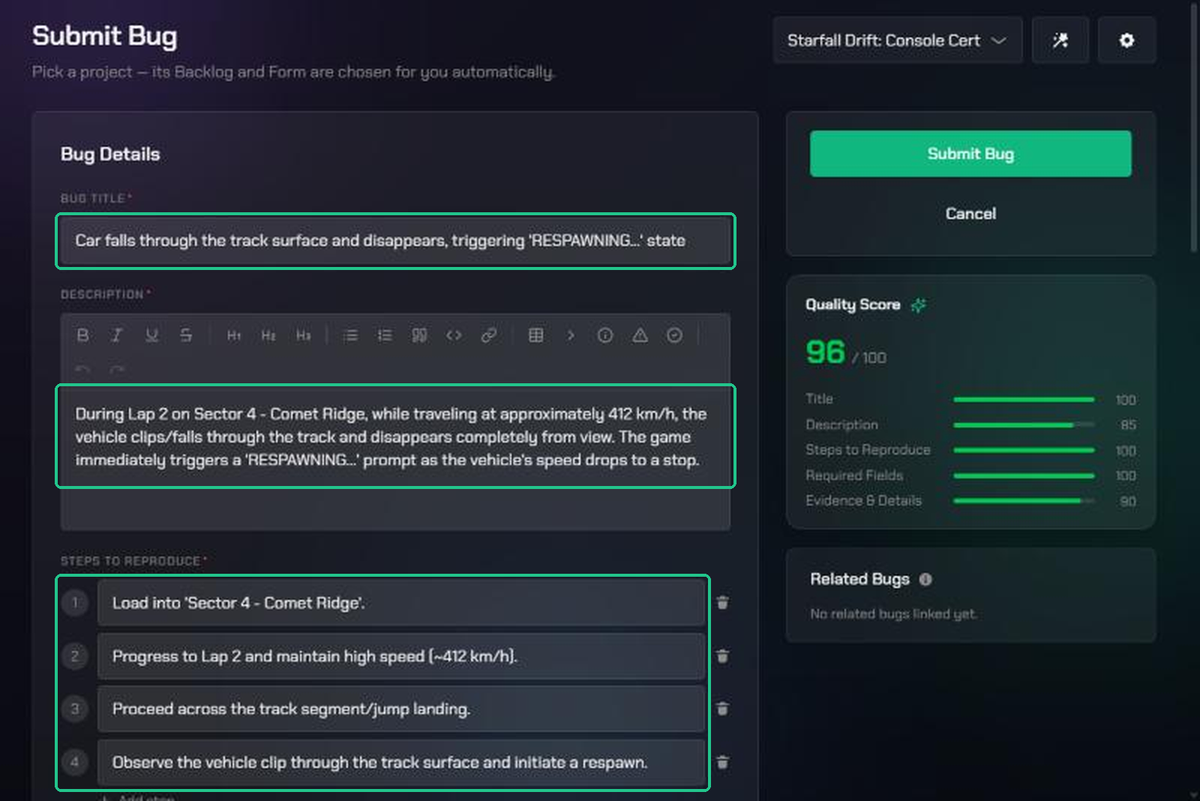1200x801 pixels.
Task: Open the magic wand auto-fill tool
Action: (x=1060, y=41)
